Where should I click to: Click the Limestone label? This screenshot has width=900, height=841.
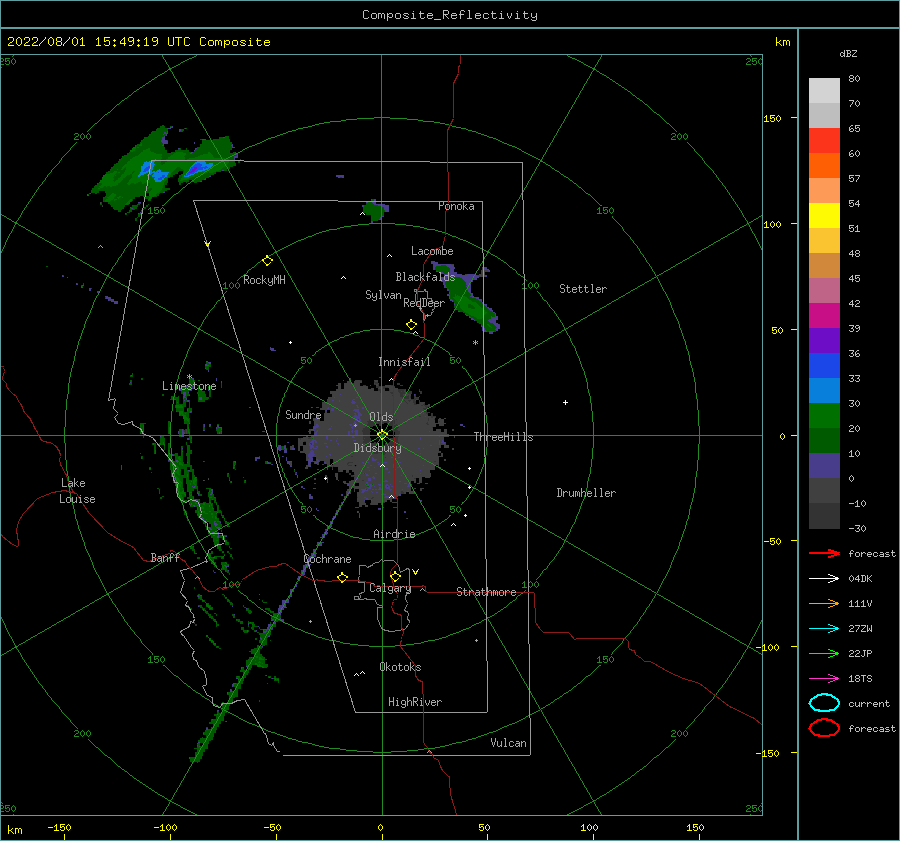189,386
